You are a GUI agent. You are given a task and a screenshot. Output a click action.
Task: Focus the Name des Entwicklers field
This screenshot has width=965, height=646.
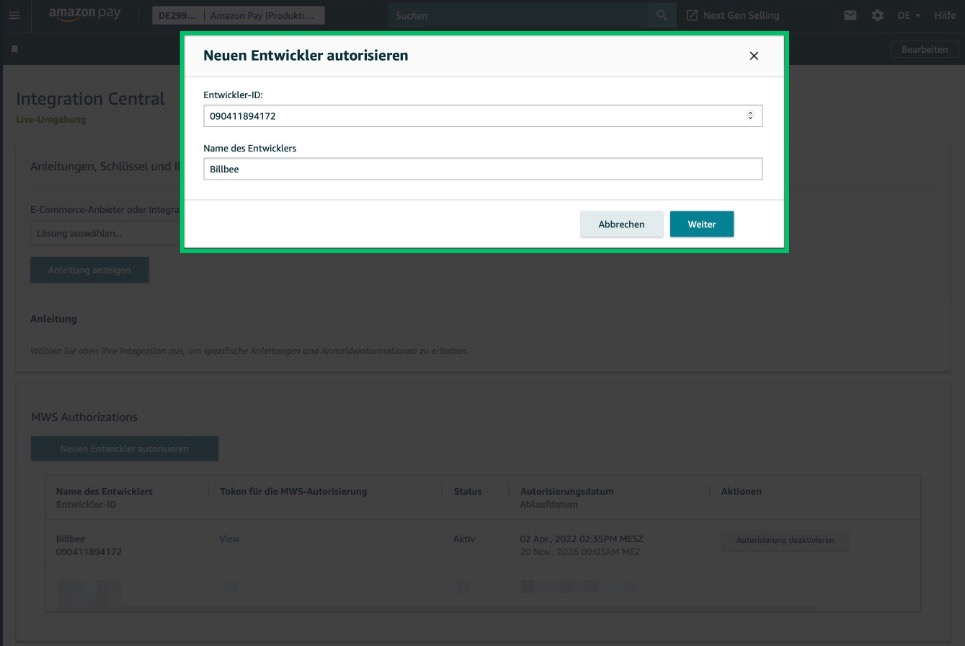click(x=482, y=169)
